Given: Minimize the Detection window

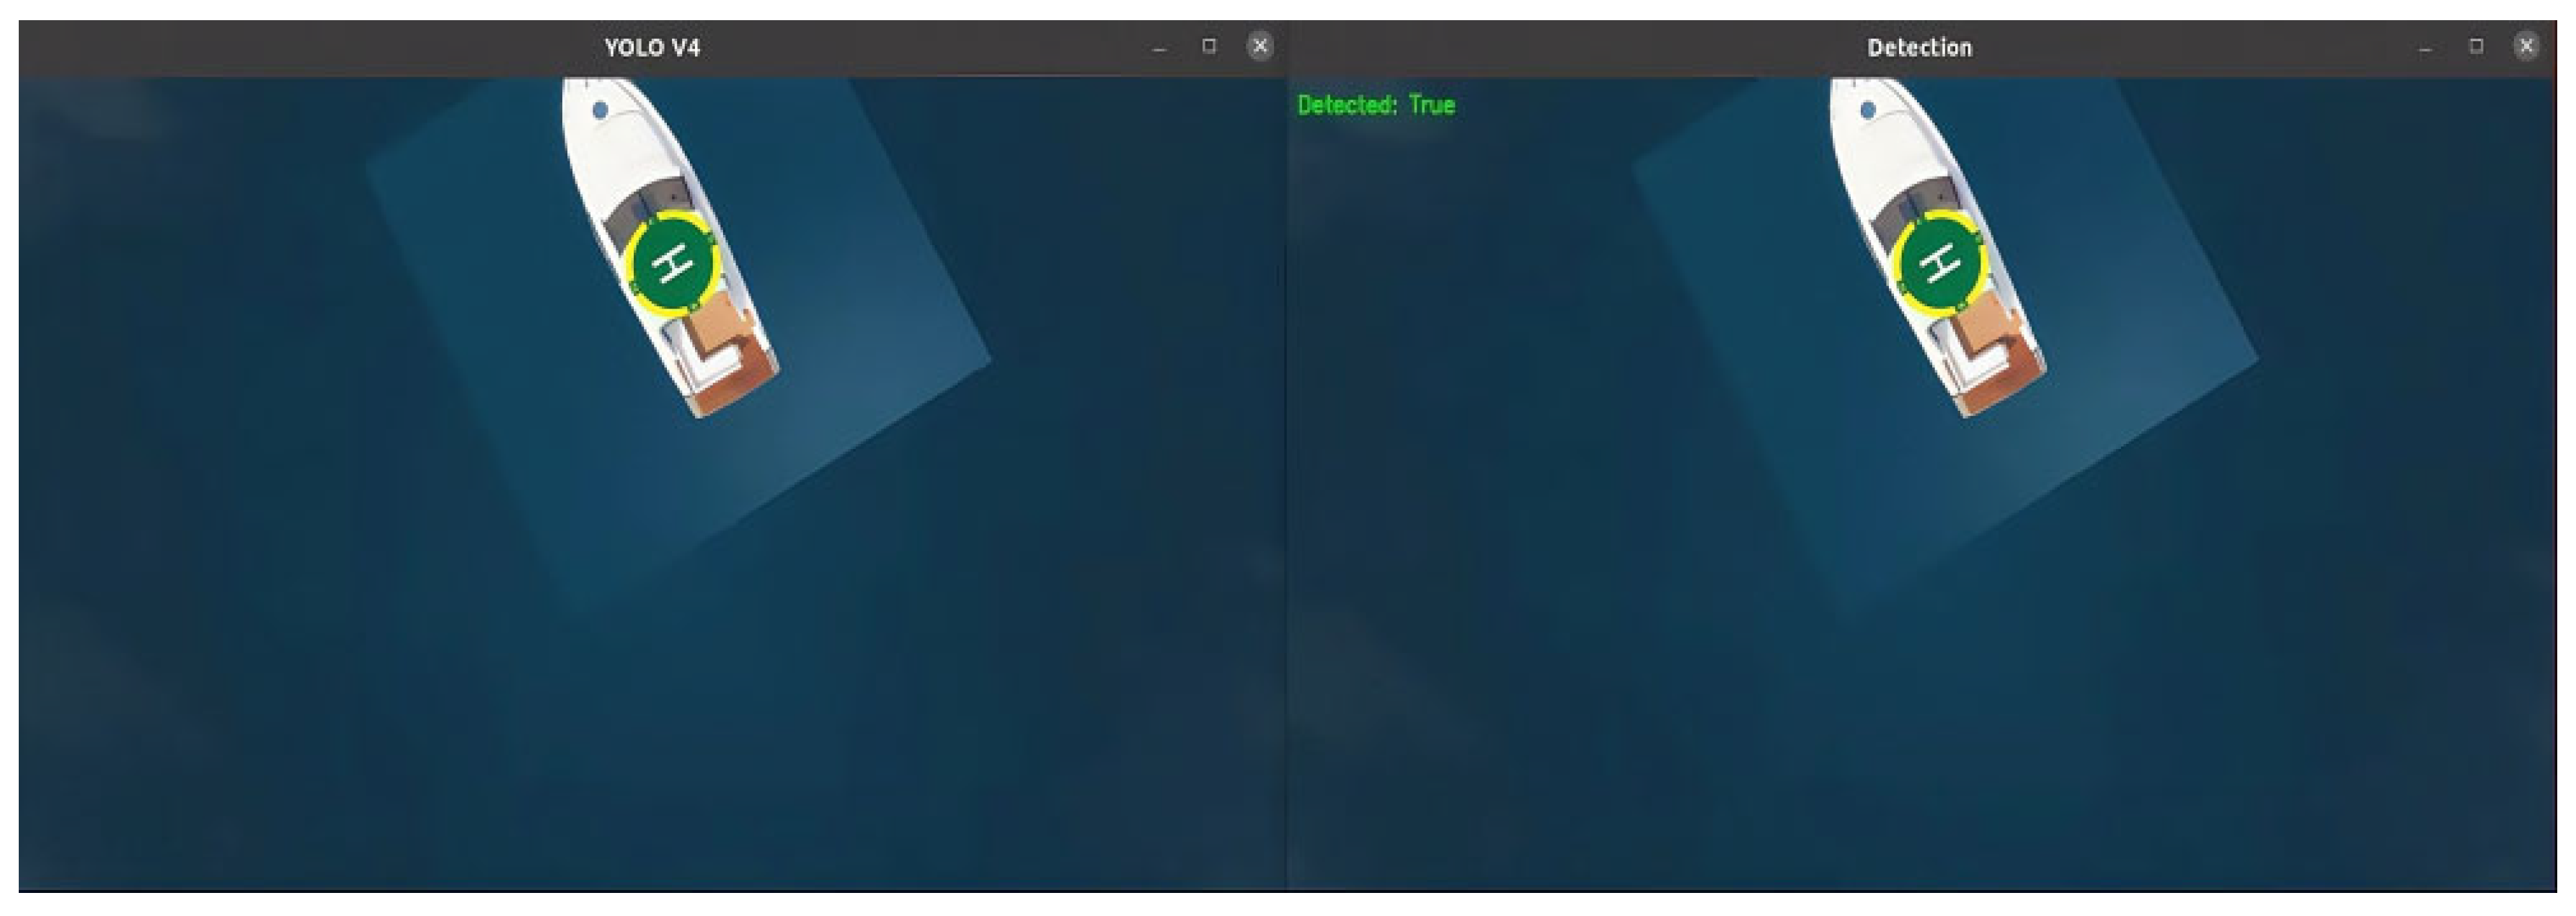Looking at the screenshot, I should tap(2425, 48).
